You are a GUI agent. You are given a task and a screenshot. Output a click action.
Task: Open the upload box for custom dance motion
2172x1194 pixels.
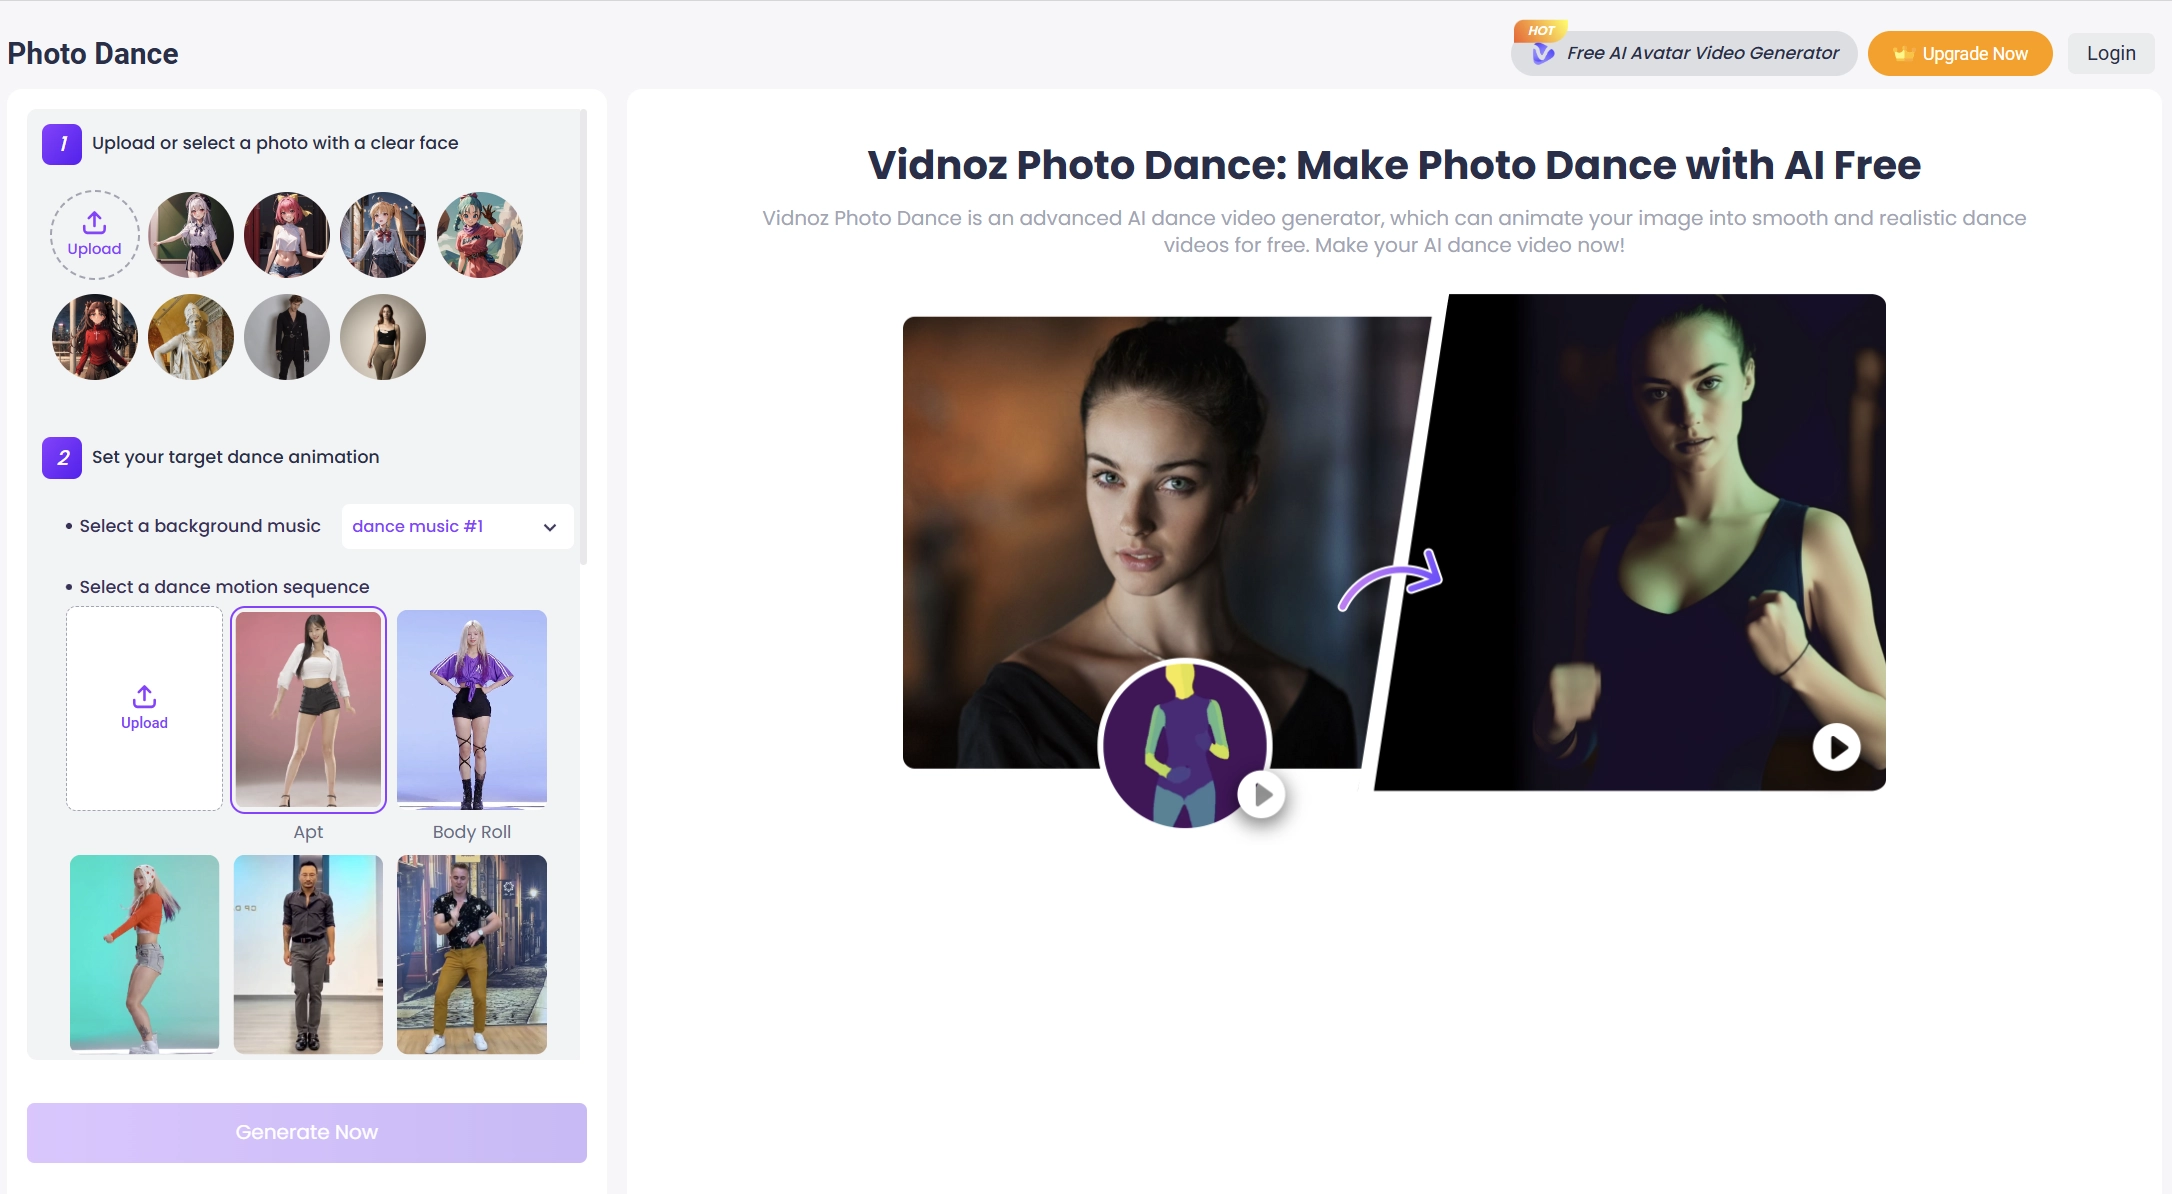click(144, 708)
